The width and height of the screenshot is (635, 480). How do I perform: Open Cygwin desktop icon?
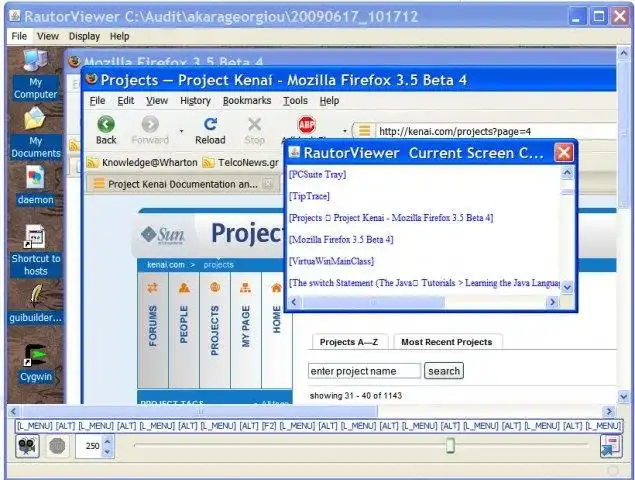pos(36,363)
